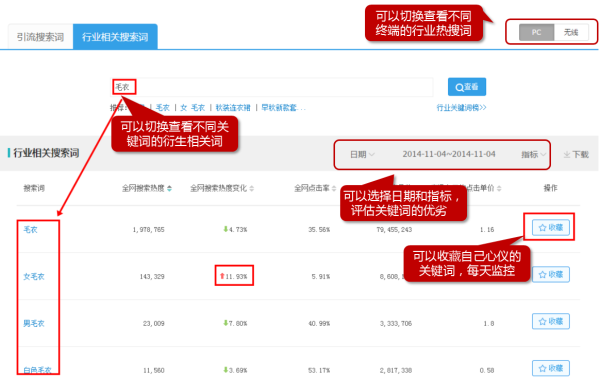Expand the 指标 dropdown
This screenshot has width=600, height=381.
point(533,155)
